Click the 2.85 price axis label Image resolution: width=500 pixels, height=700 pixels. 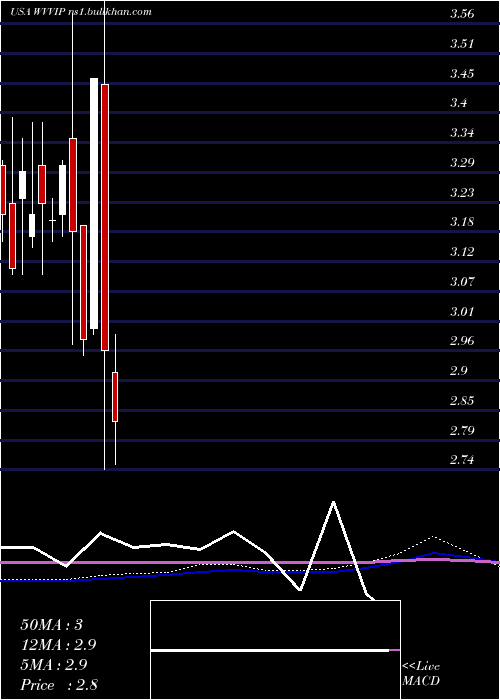[462, 400]
